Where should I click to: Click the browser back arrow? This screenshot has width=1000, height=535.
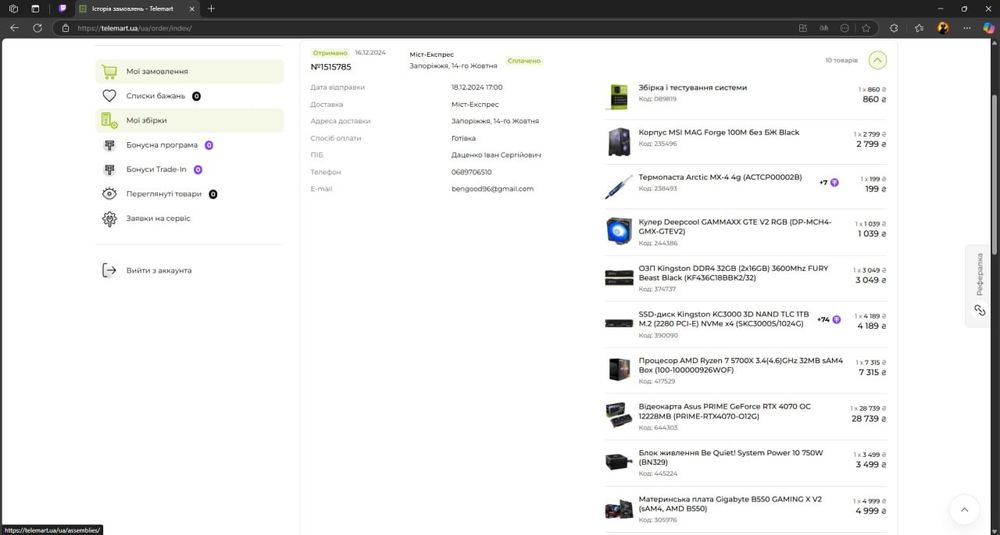(15, 28)
